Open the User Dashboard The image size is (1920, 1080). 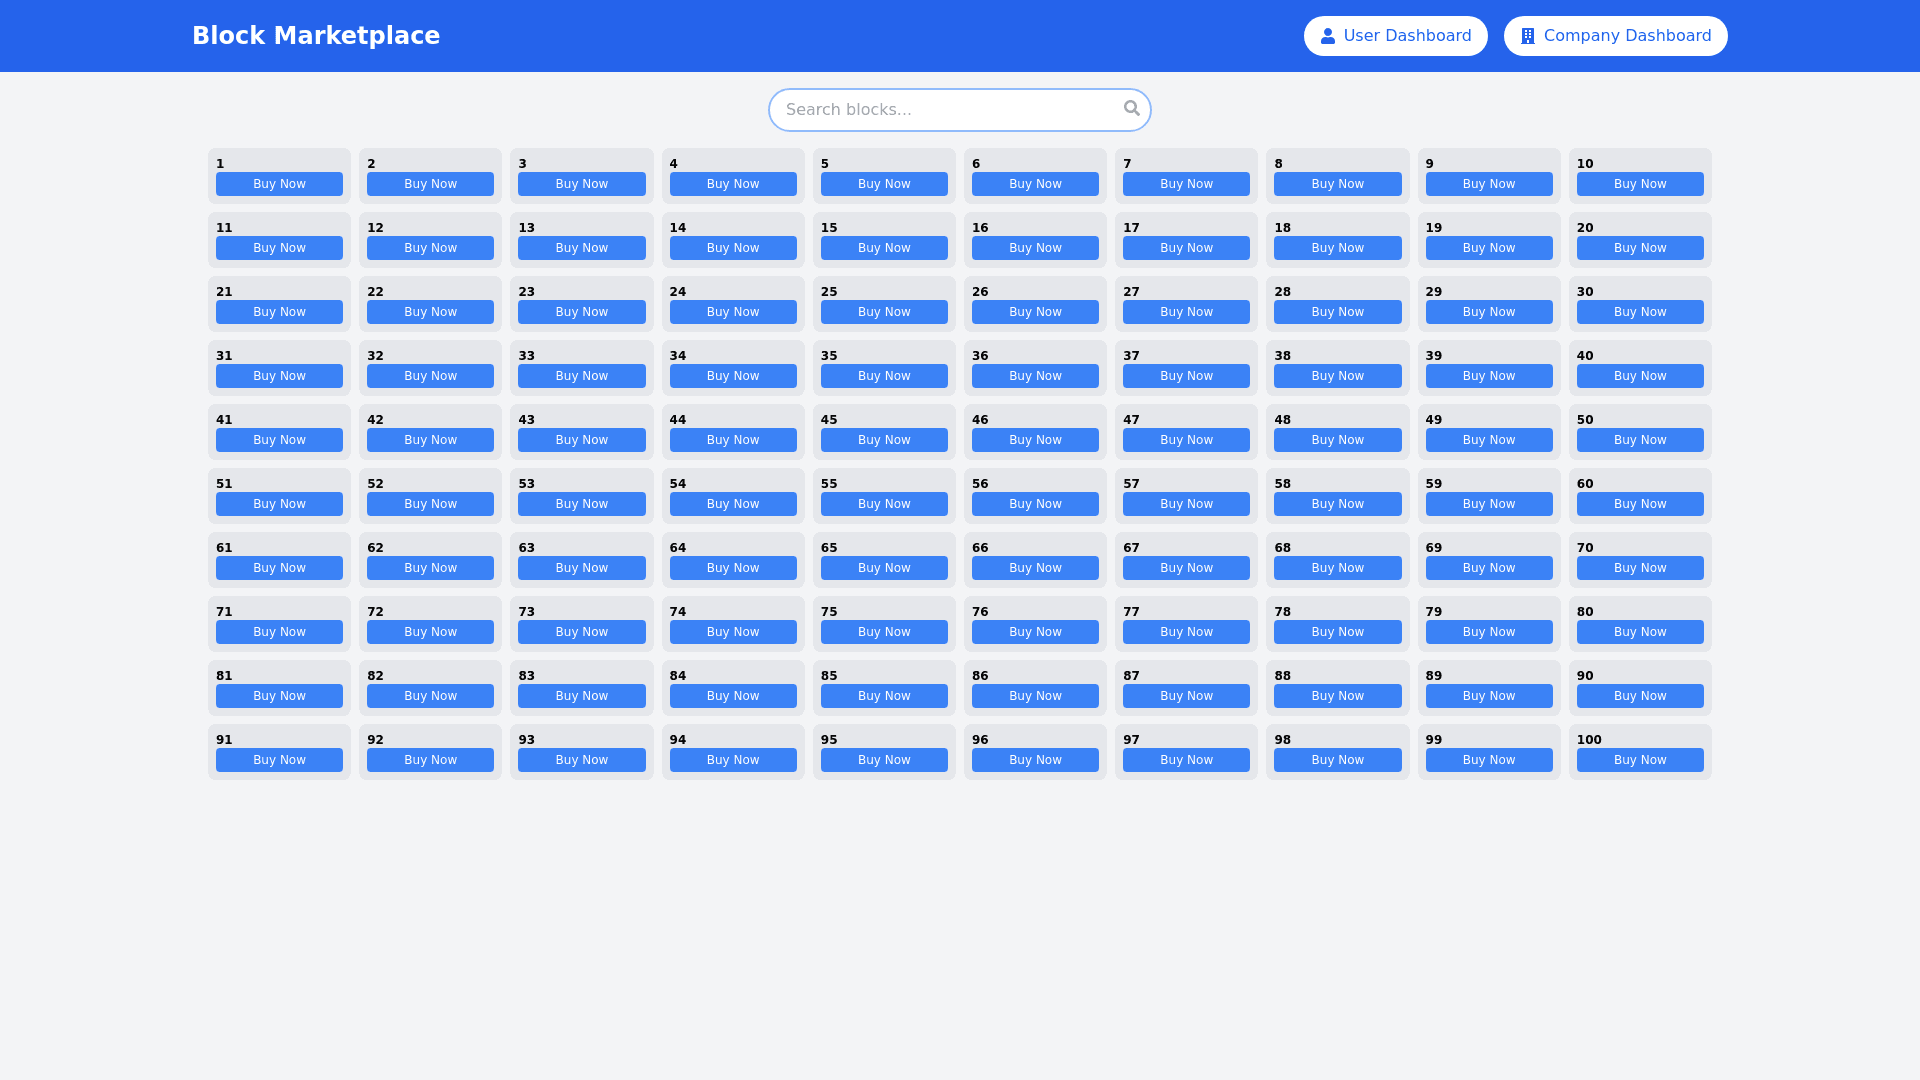click(1396, 35)
